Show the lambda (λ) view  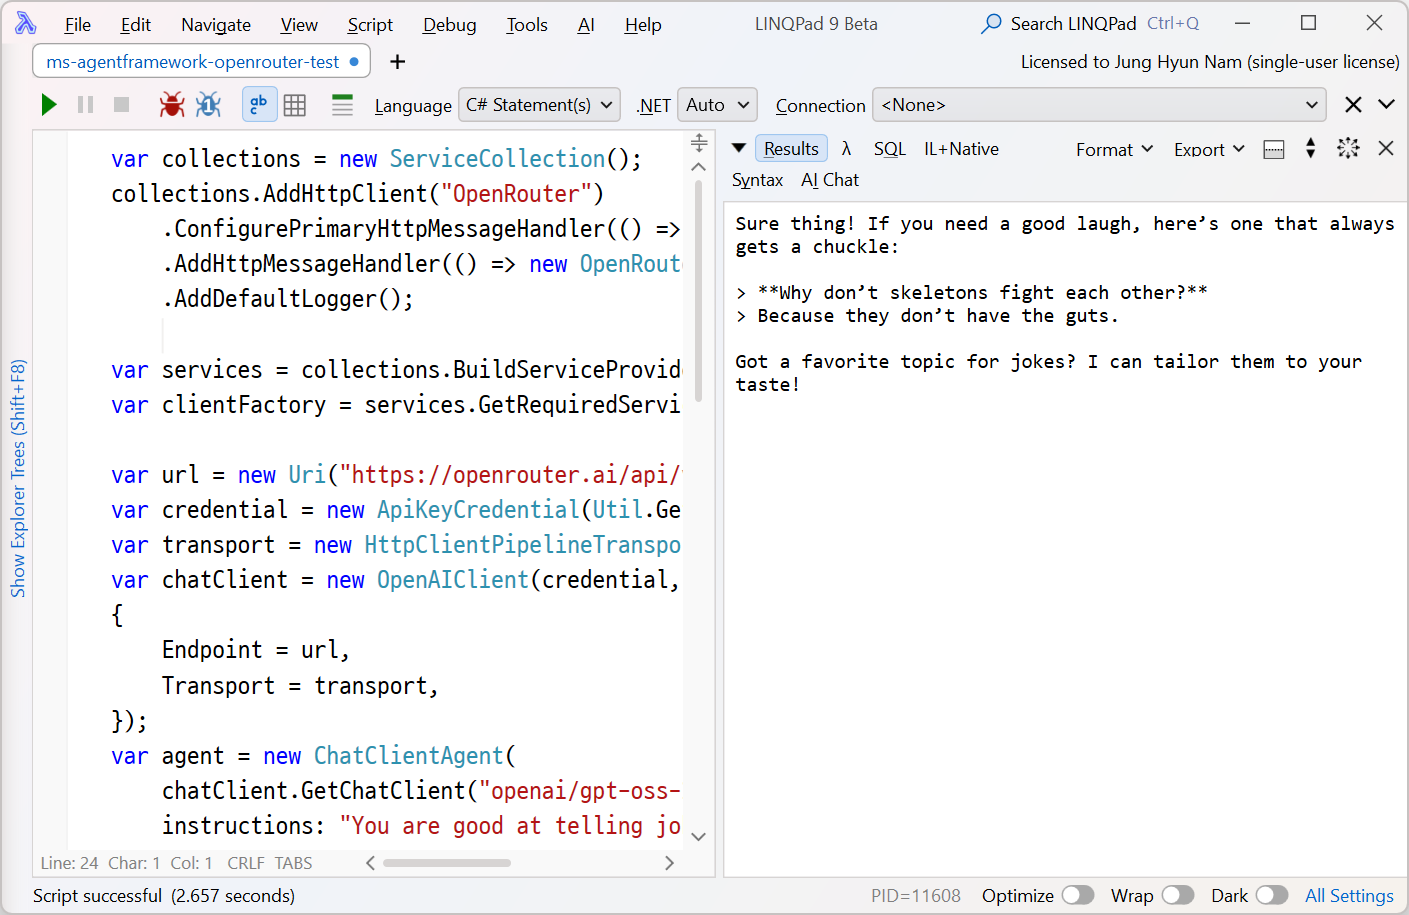click(x=846, y=149)
